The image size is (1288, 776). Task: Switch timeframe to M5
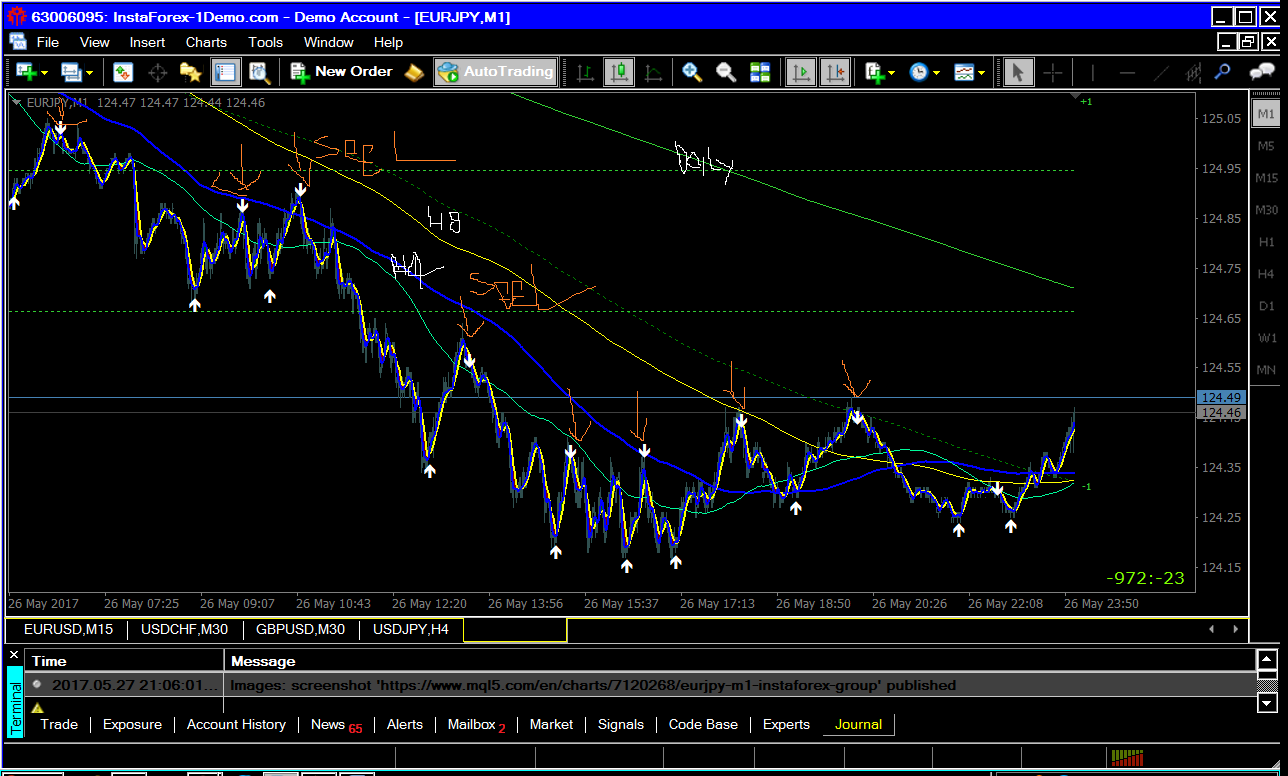coord(1266,145)
